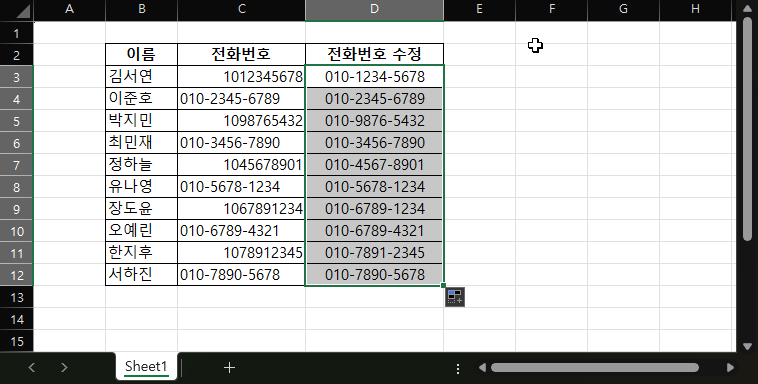
Task: Select row 13 header
Action: [x=17, y=297]
